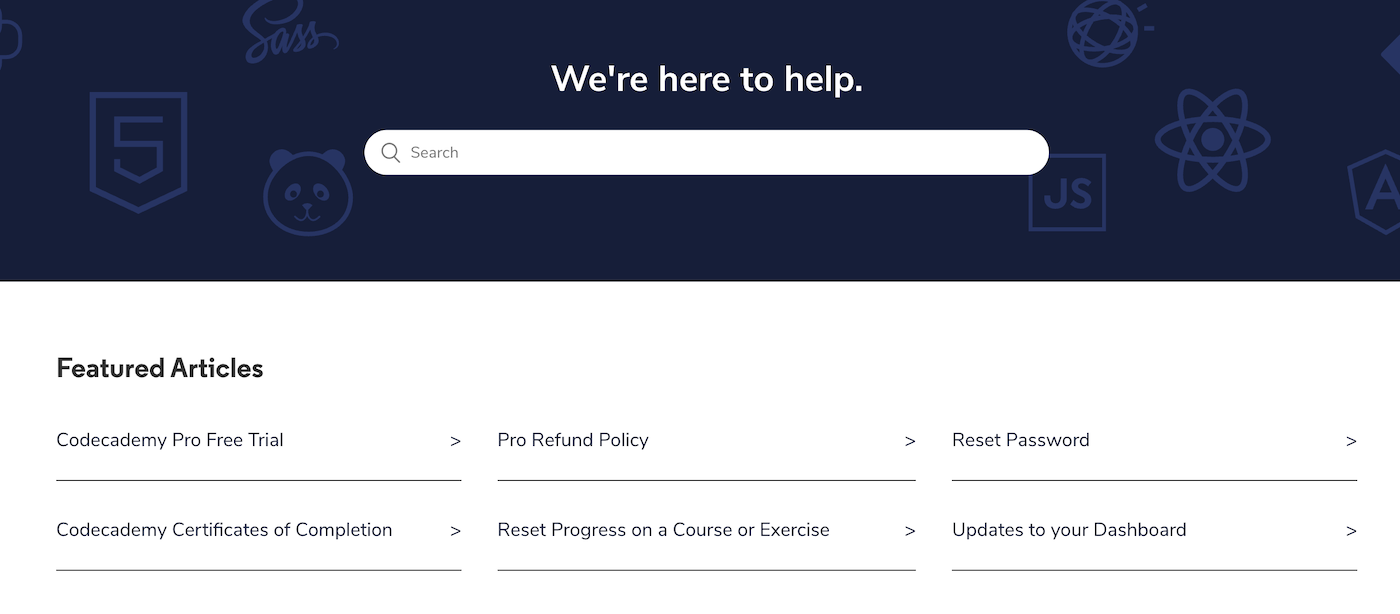Click chevron beside Certificates of Completion

pyautogui.click(x=455, y=531)
